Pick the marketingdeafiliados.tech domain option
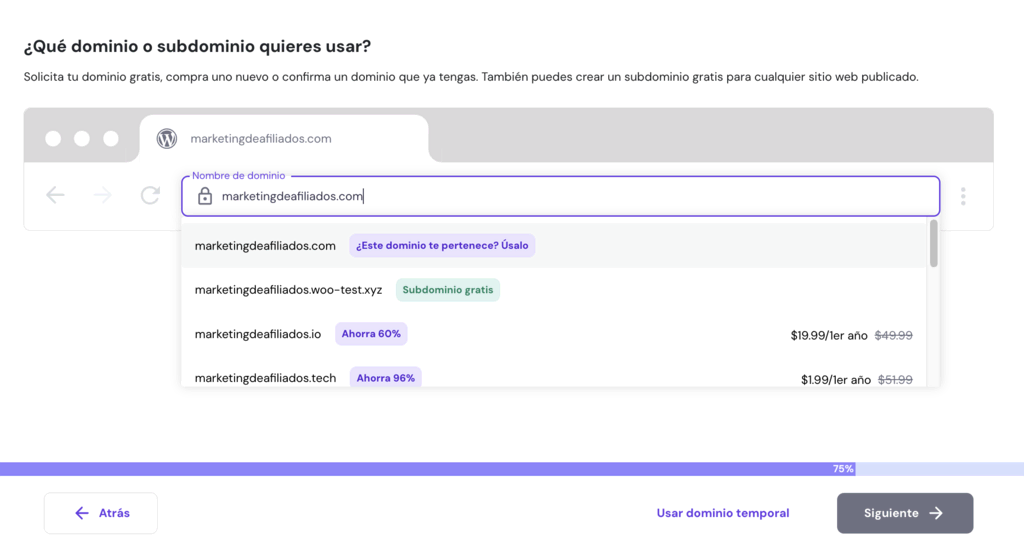Screen dimensions: 1024x543 (265, 378)
